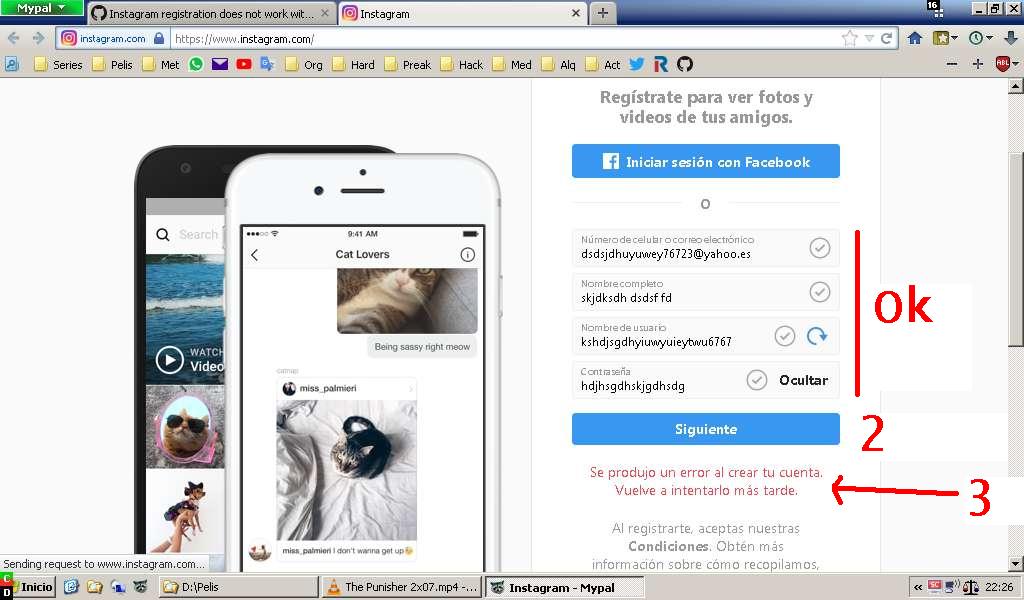Click the search icon at bookmarks bar start
Image resolution: width=1024 pixels, height=600 pixels.
tap(12, 64)
